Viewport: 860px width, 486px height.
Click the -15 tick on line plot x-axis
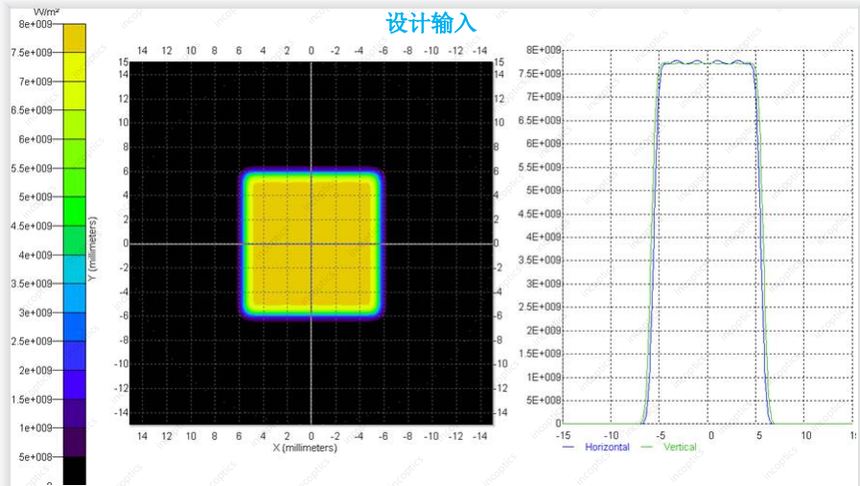[563, 436]
